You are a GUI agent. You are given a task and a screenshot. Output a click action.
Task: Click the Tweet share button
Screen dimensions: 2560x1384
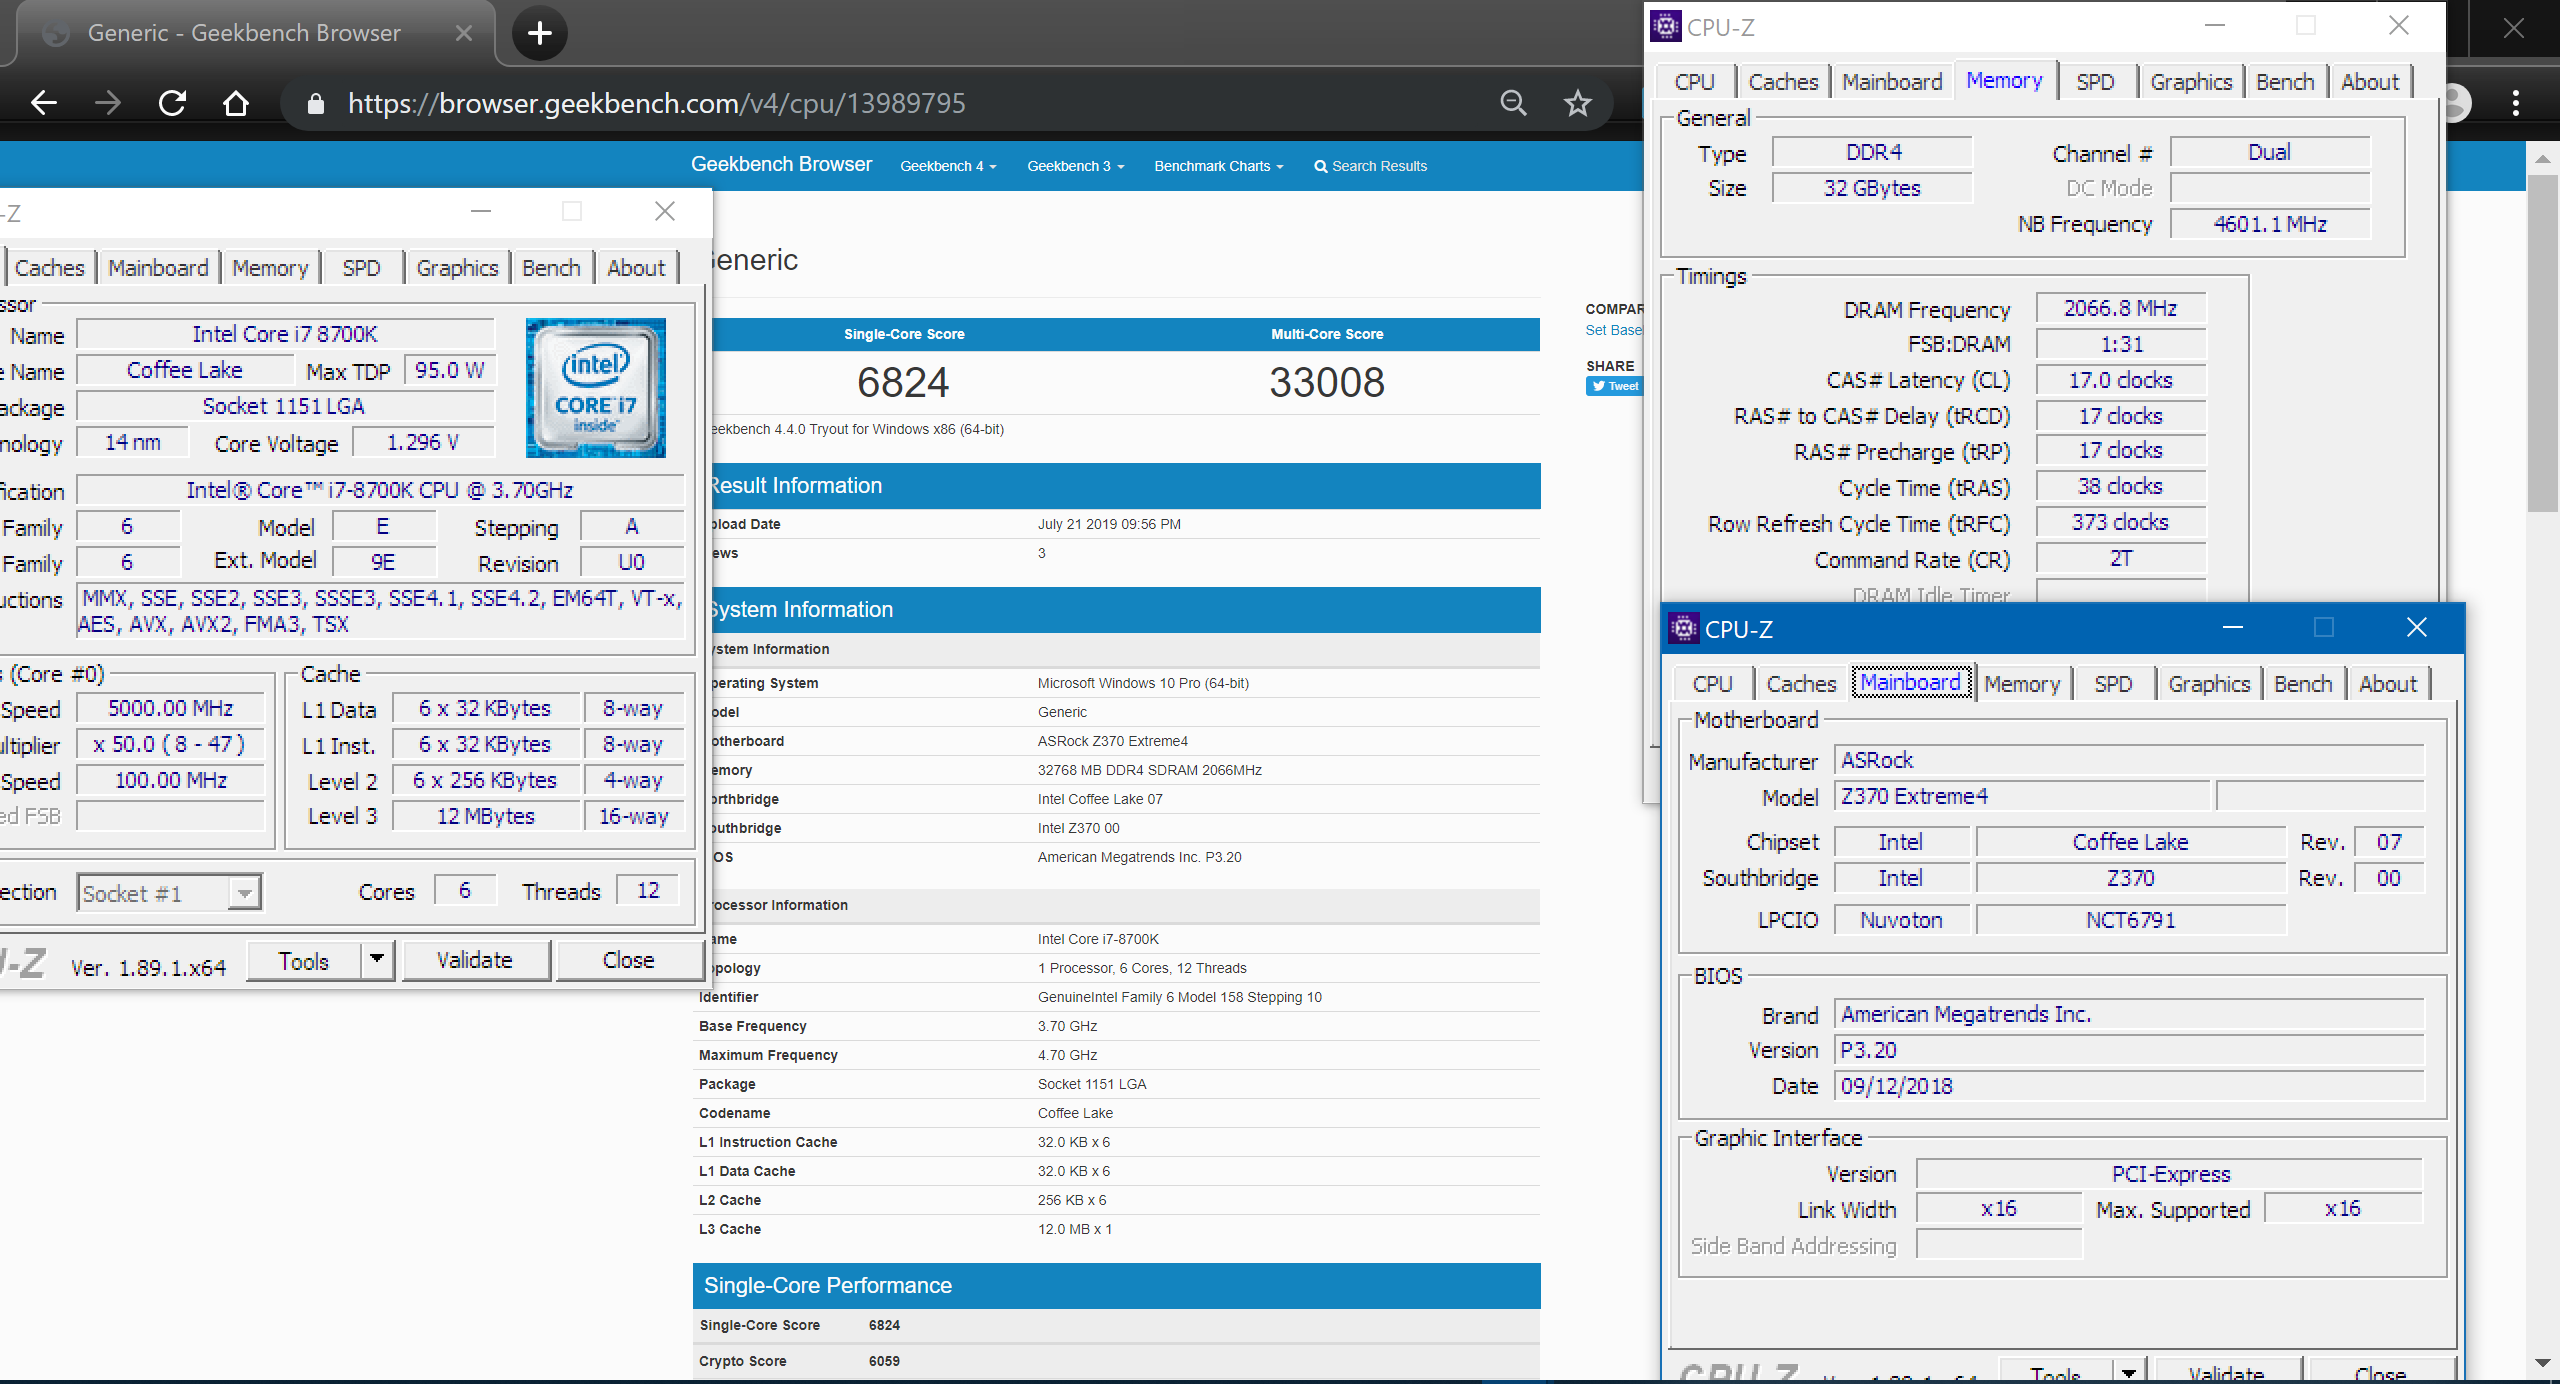click(x=1615, y=386)
